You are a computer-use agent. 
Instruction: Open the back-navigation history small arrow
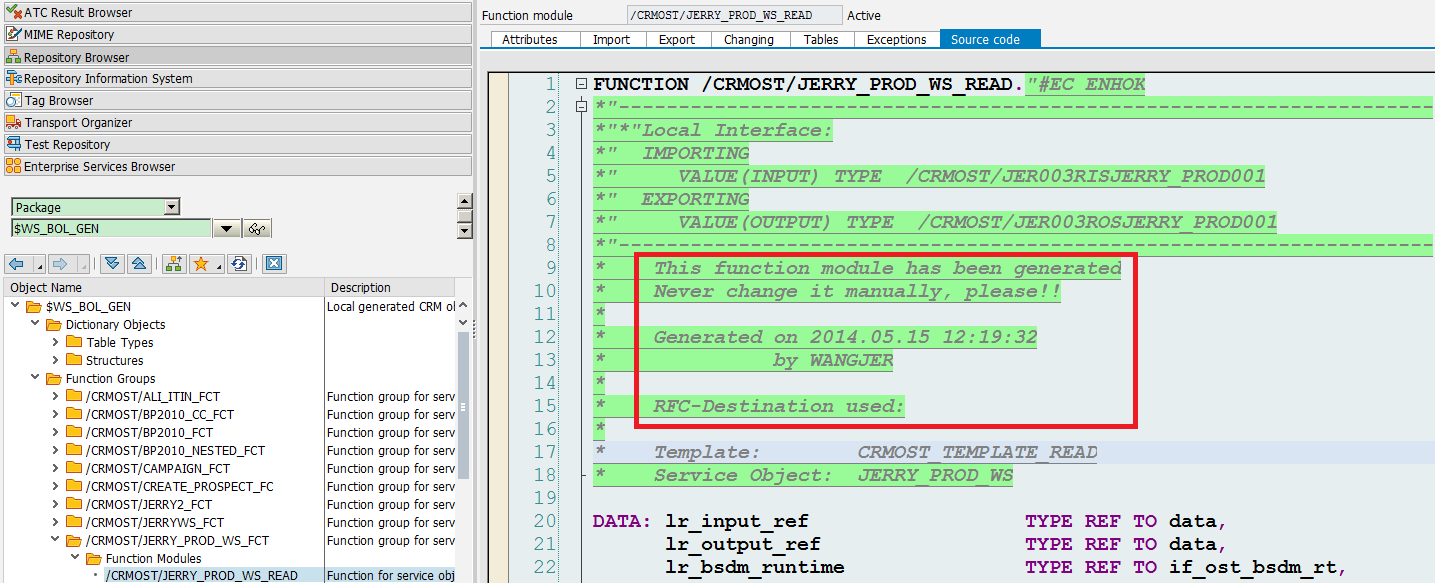39,267
